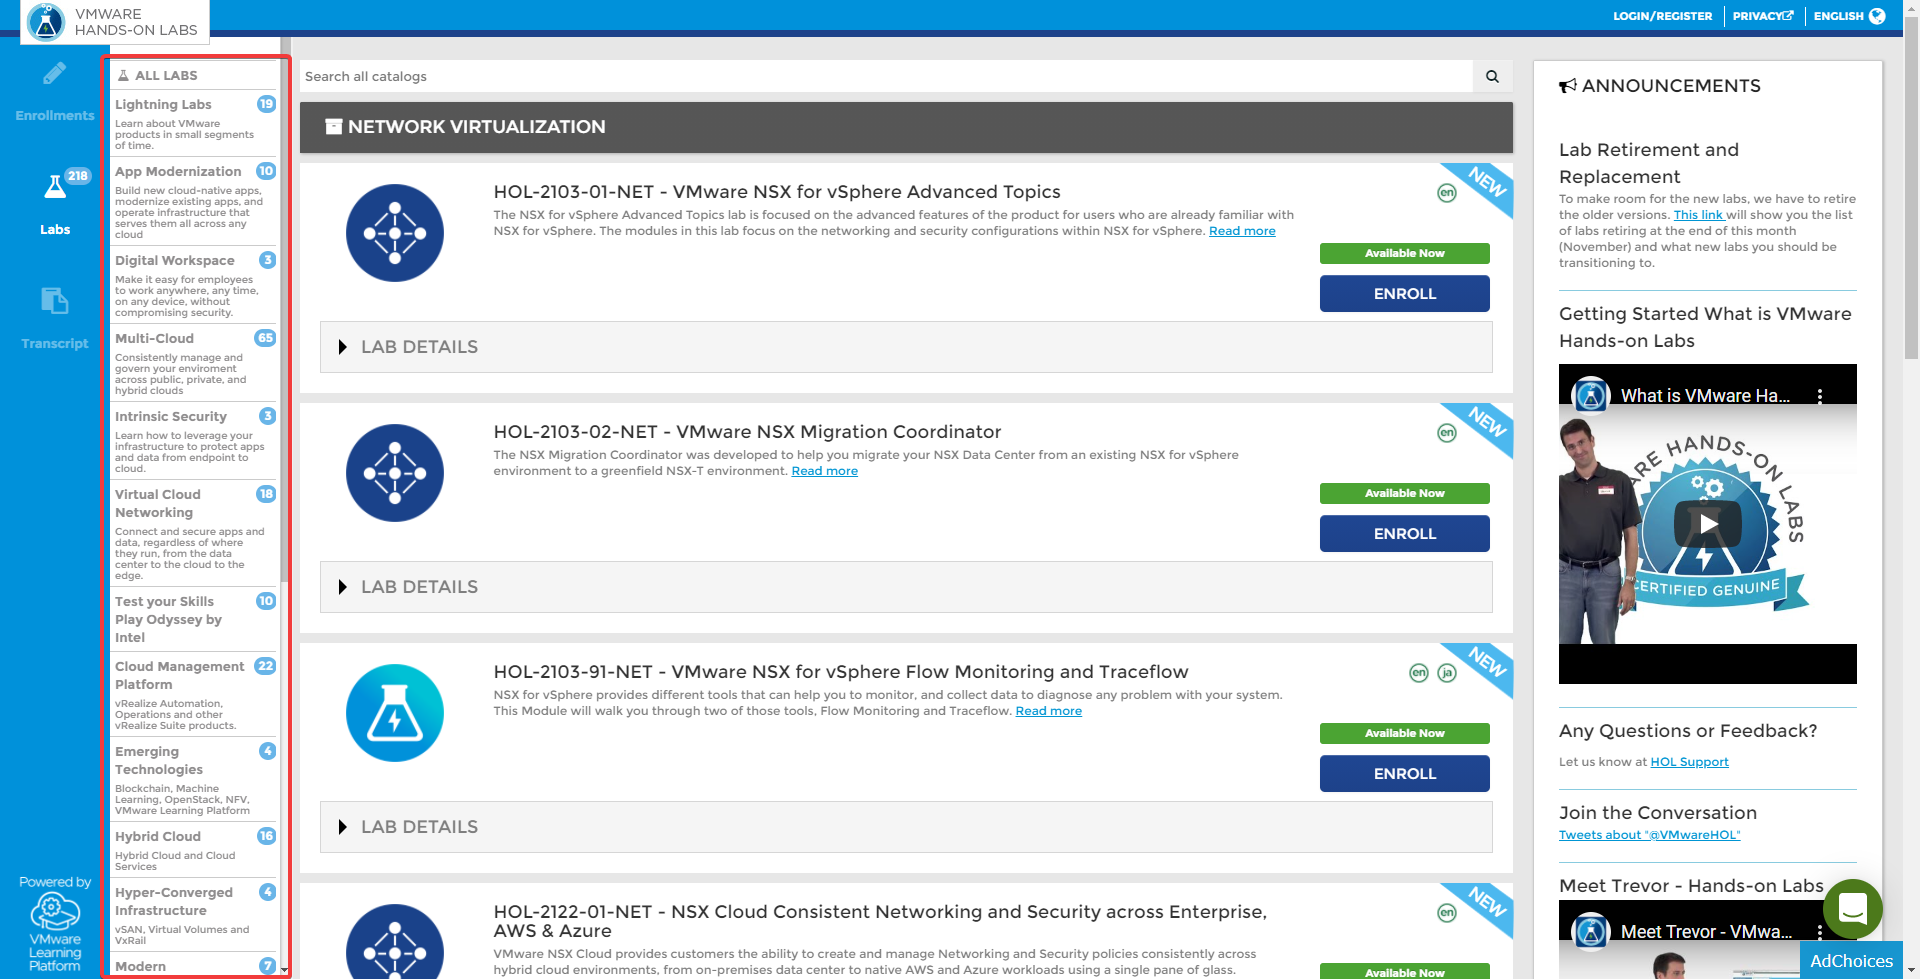Viewport: 1920px width, 979px height.
Task: Click Read more under Flow Monitoring description
Action: [x=1048, y=710]
